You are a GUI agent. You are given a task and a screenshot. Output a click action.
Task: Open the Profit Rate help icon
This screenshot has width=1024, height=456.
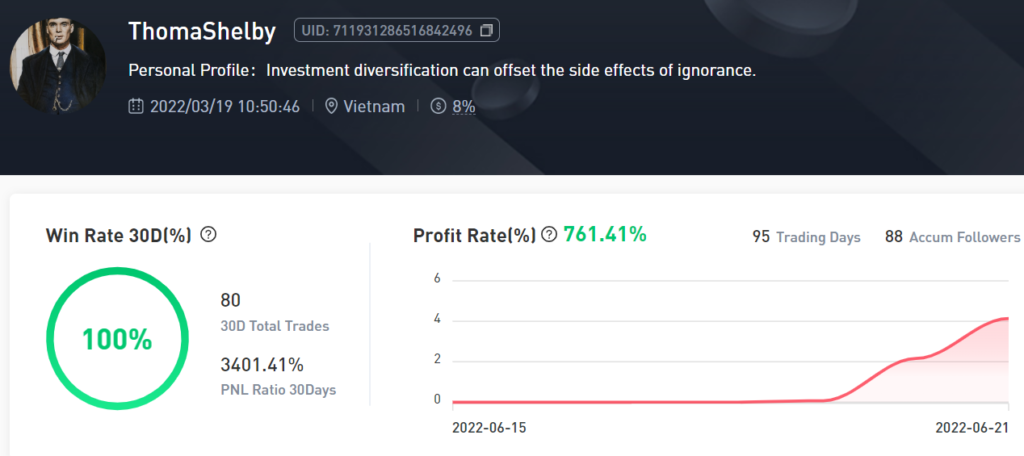click(549, 235)
